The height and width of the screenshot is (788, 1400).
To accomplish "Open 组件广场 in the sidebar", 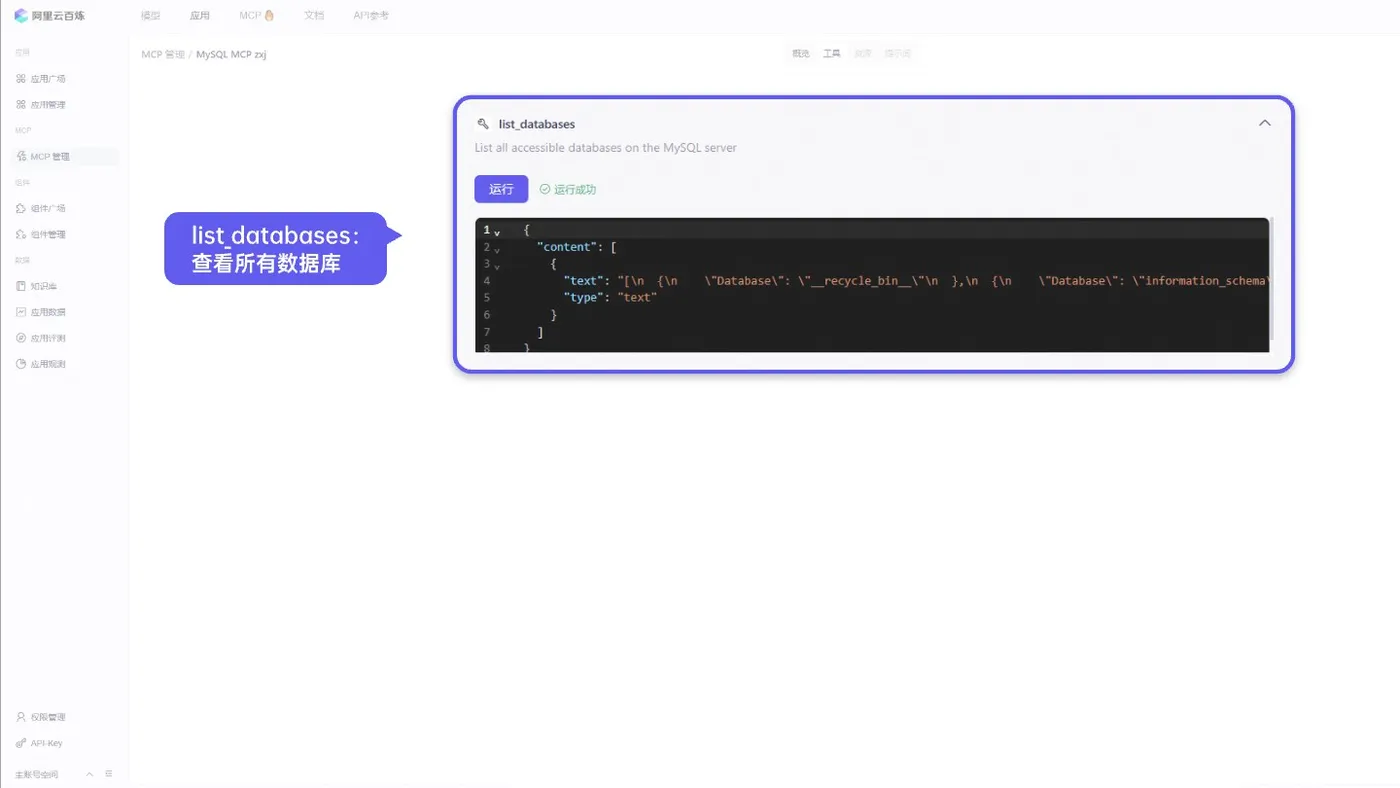I will pos(41,209).
